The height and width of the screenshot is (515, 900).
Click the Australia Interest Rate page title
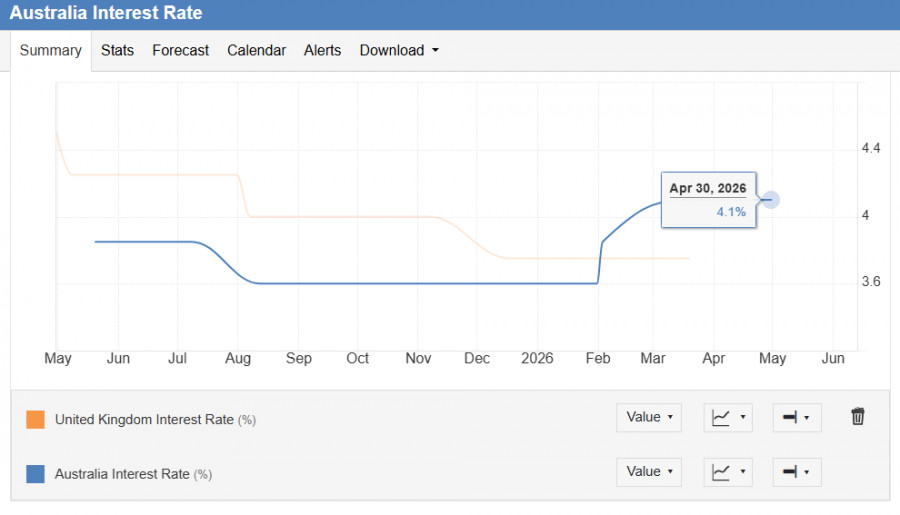tap(106, 13)
